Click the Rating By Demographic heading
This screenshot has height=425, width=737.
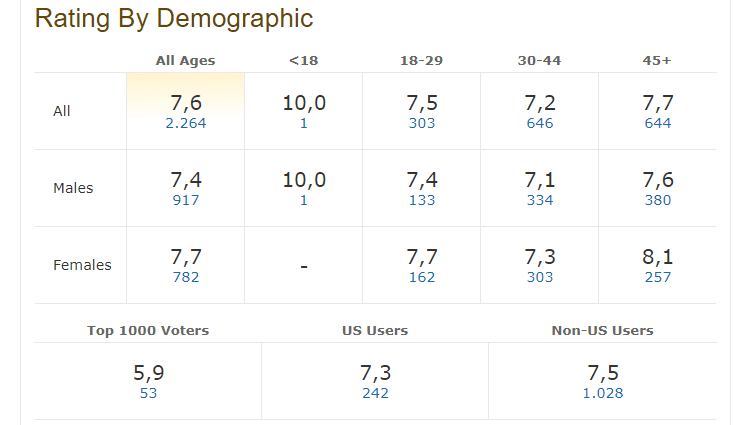pyautogui.click(x=173, y=18)
